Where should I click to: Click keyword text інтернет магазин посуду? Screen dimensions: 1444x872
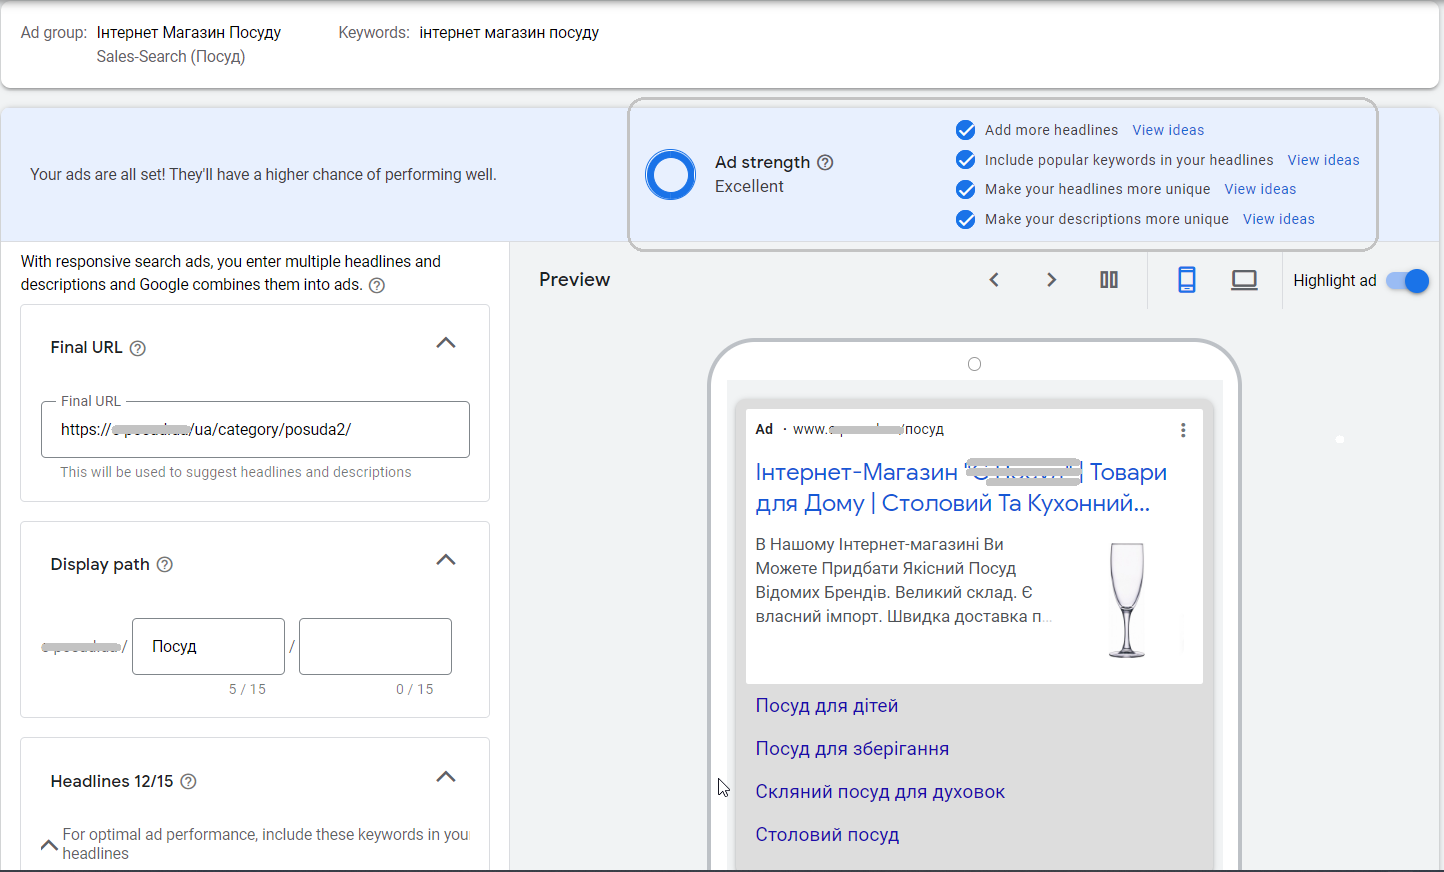(x=509, y=33)
